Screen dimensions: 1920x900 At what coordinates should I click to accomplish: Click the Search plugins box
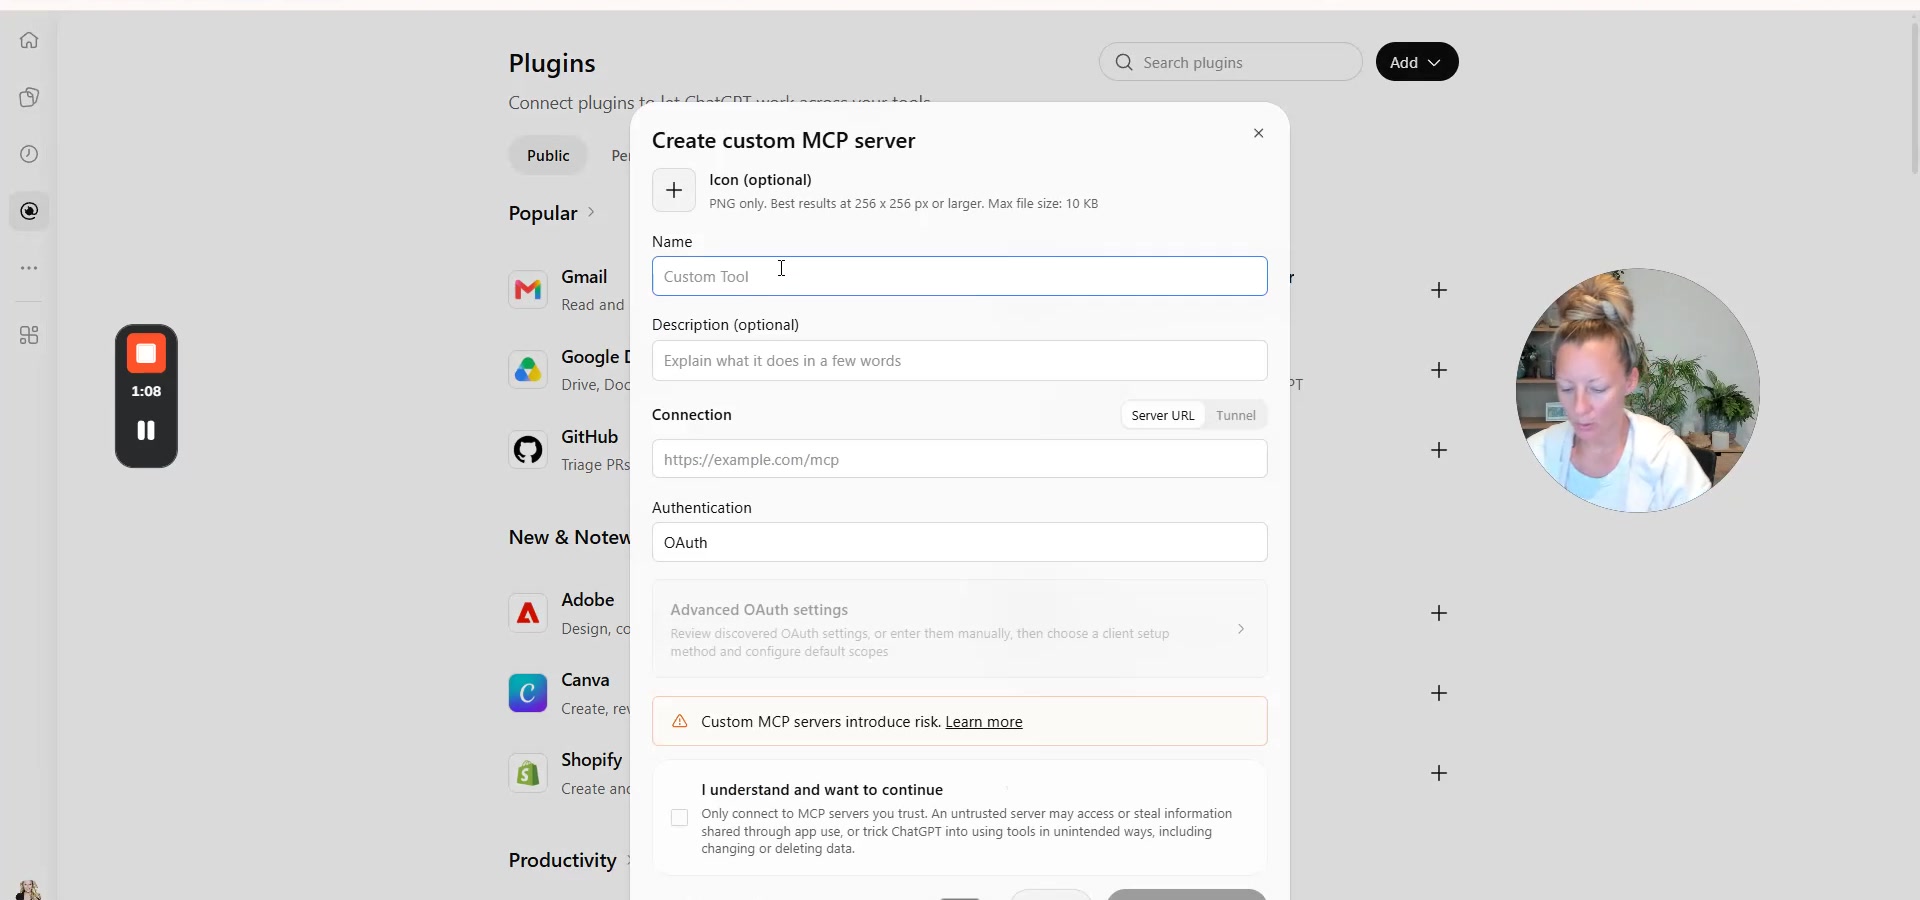pyautogui.click(x=1231, y=62)
